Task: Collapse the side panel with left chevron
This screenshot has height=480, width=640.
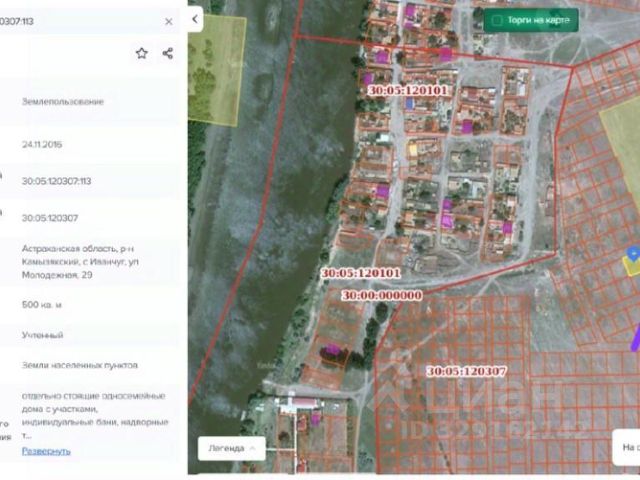Action: pyautogui.click(x=195, y=19)
